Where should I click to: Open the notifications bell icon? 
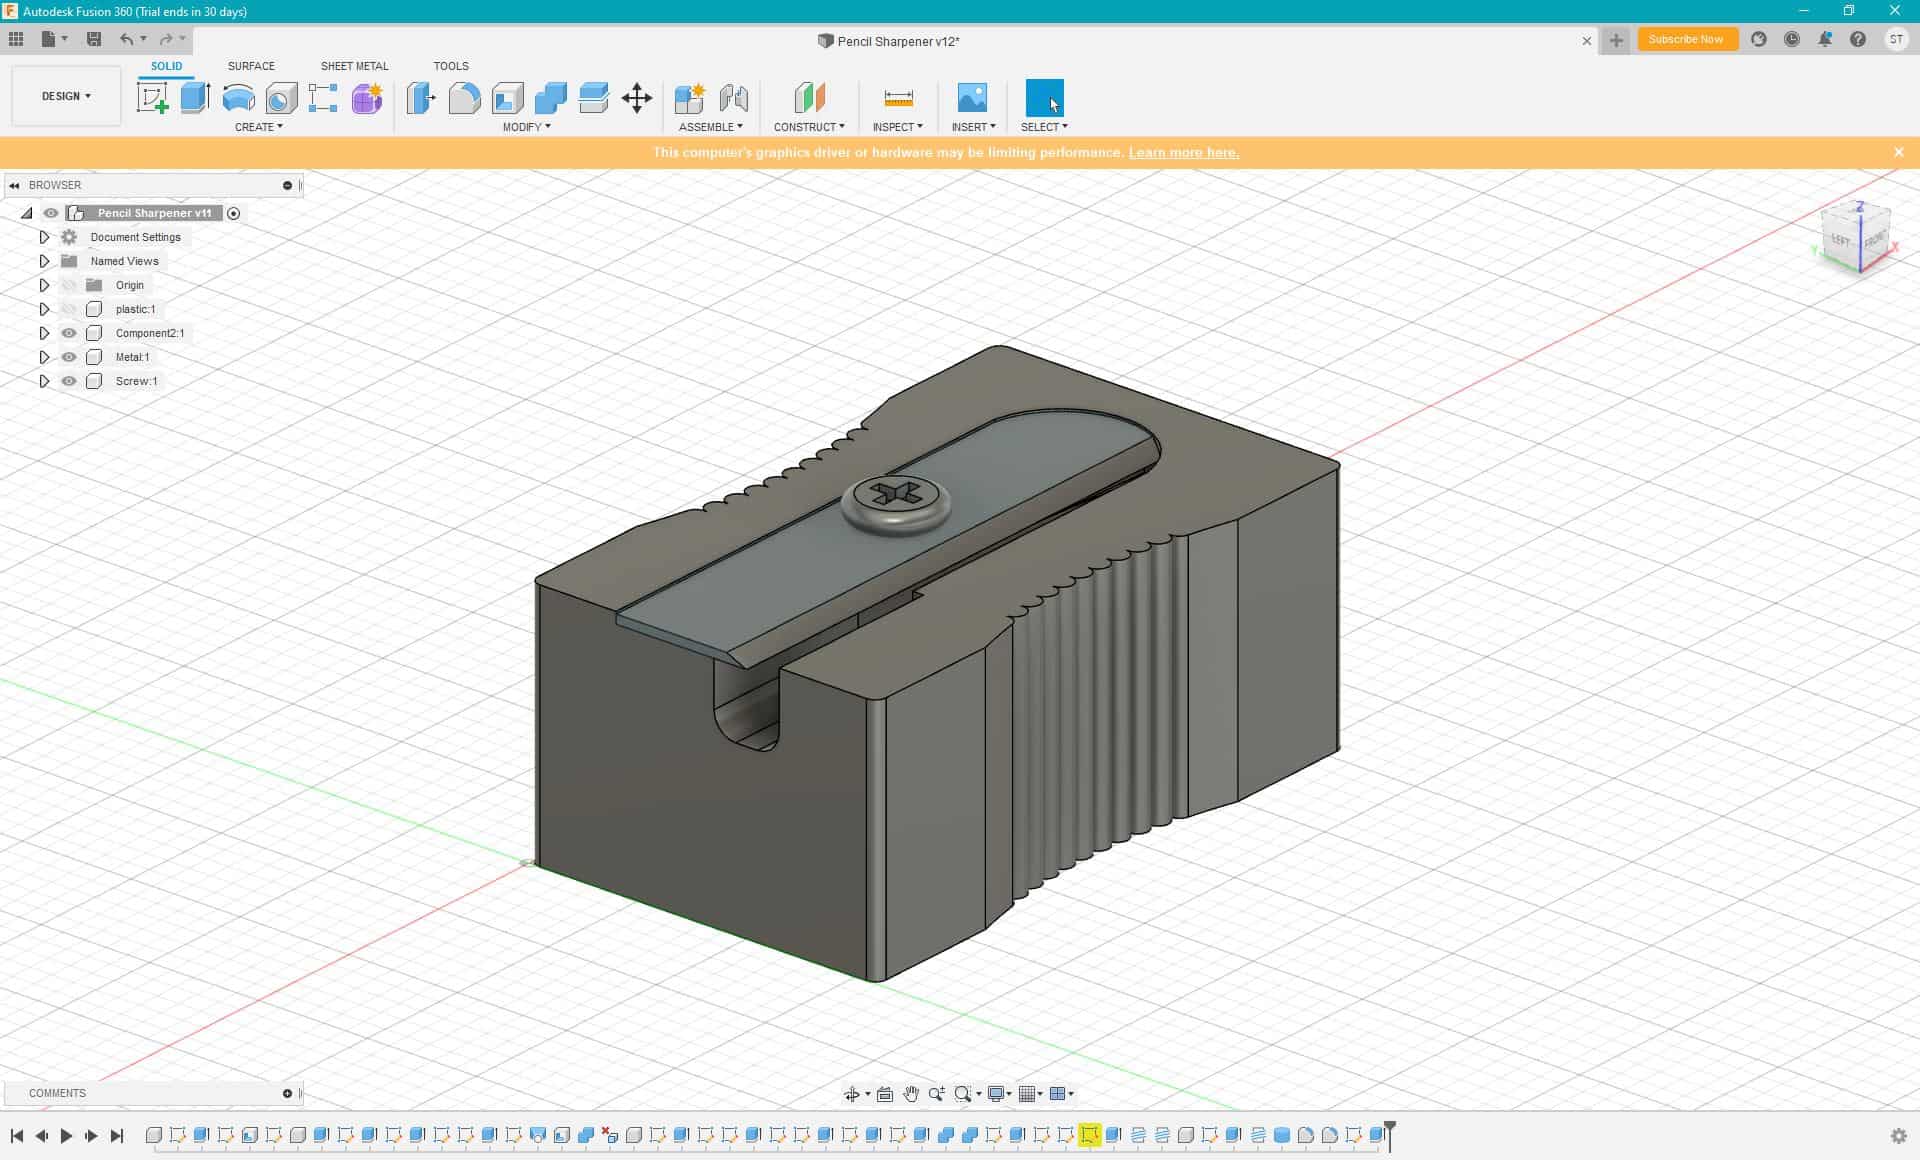click(x=1825, y=39)
